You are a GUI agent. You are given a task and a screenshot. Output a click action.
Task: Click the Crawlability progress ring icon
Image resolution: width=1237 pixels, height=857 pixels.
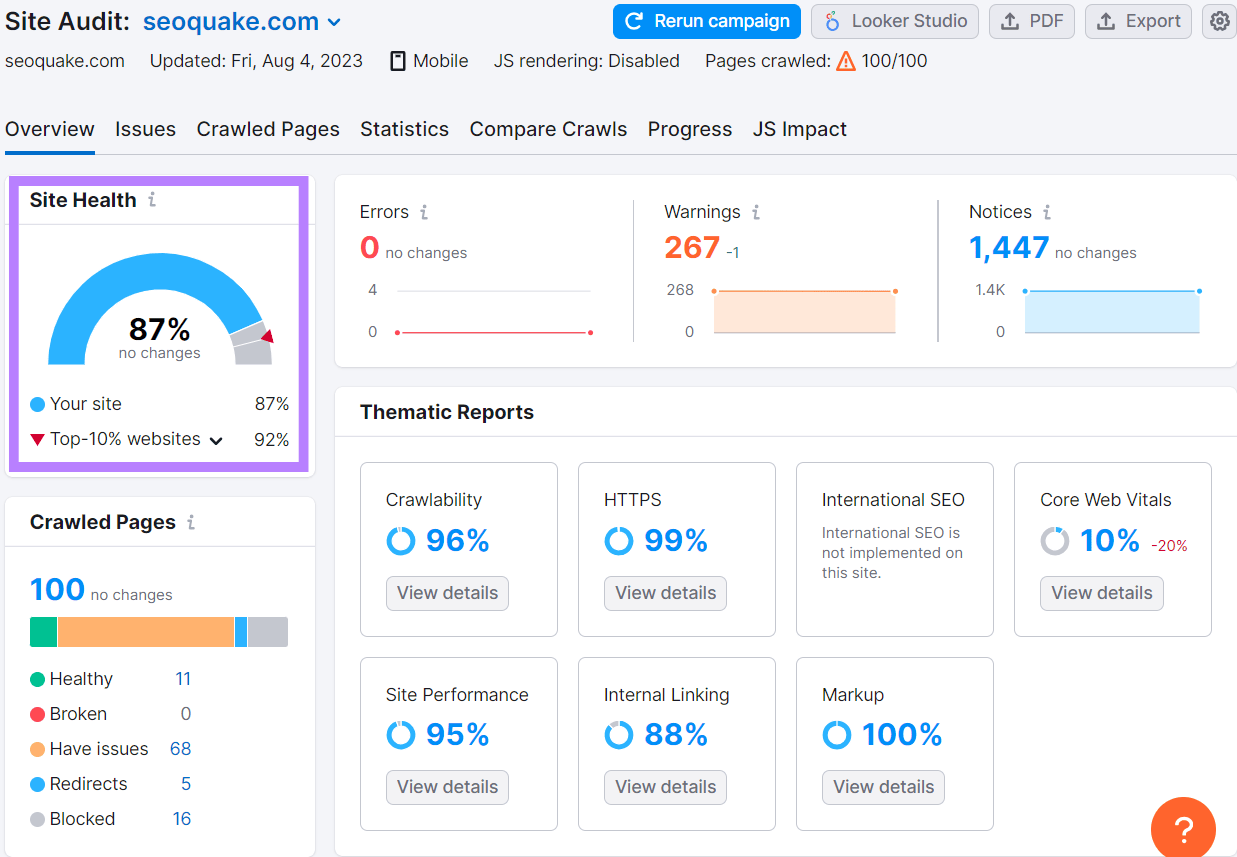401,541
